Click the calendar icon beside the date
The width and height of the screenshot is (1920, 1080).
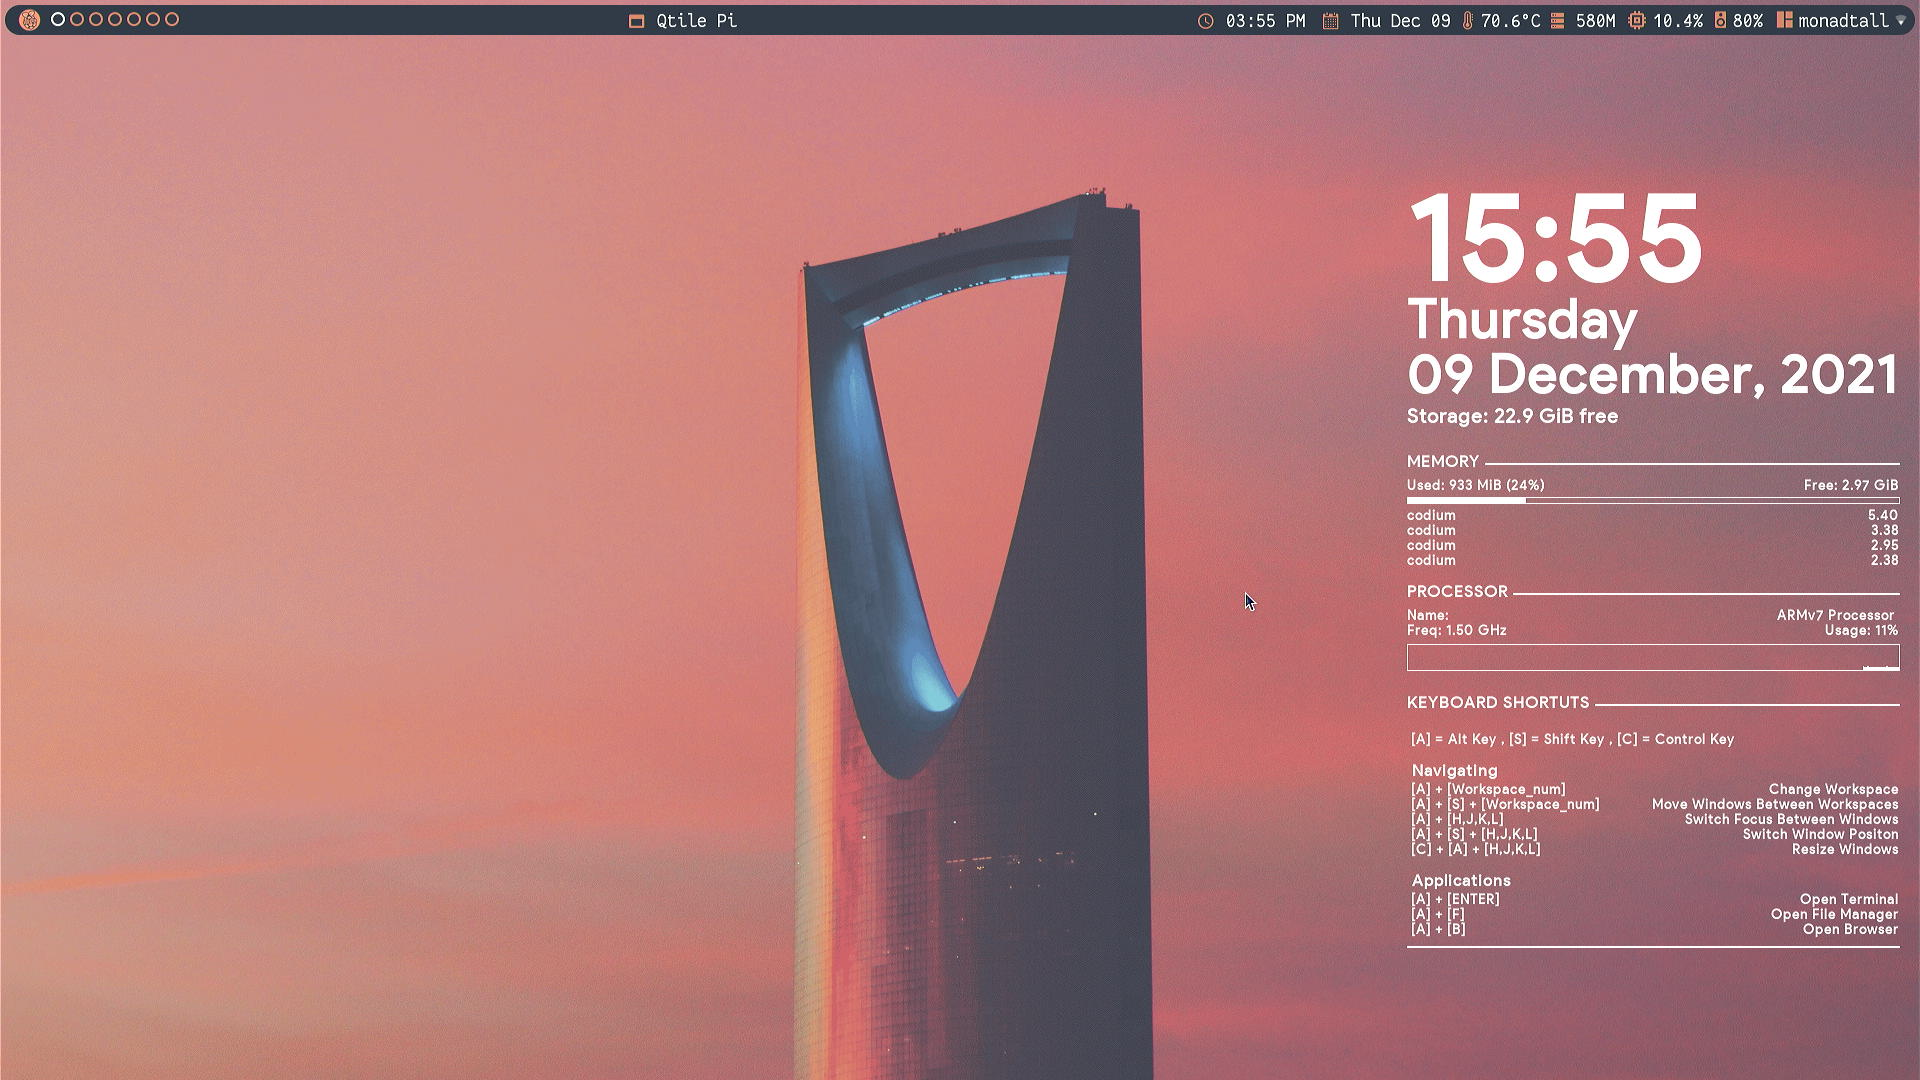coord(1330,21)
